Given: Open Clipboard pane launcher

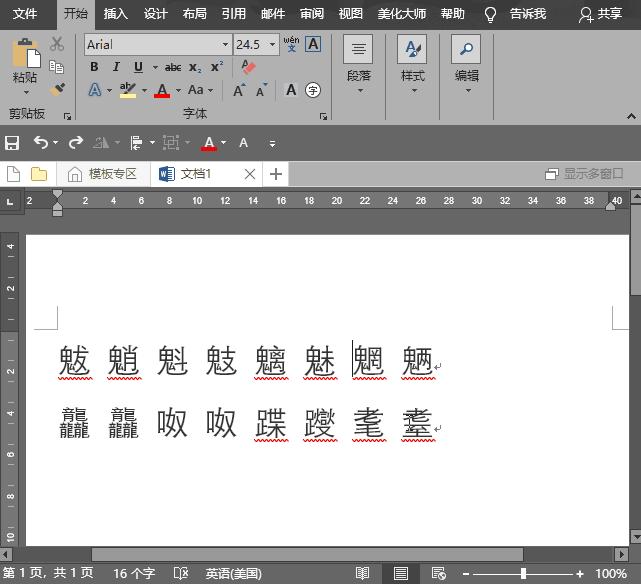Looking at the screenshot, I should 67,116.
